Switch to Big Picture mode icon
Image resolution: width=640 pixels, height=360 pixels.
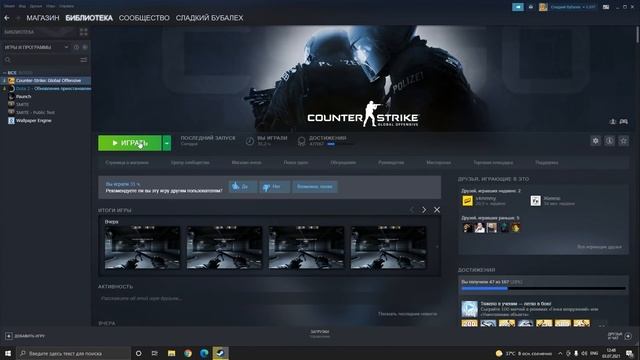pyautogui.click(x=606, y=7)
